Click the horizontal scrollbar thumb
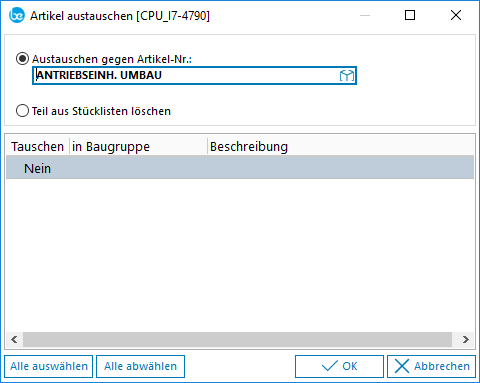 tap(237, 340)
